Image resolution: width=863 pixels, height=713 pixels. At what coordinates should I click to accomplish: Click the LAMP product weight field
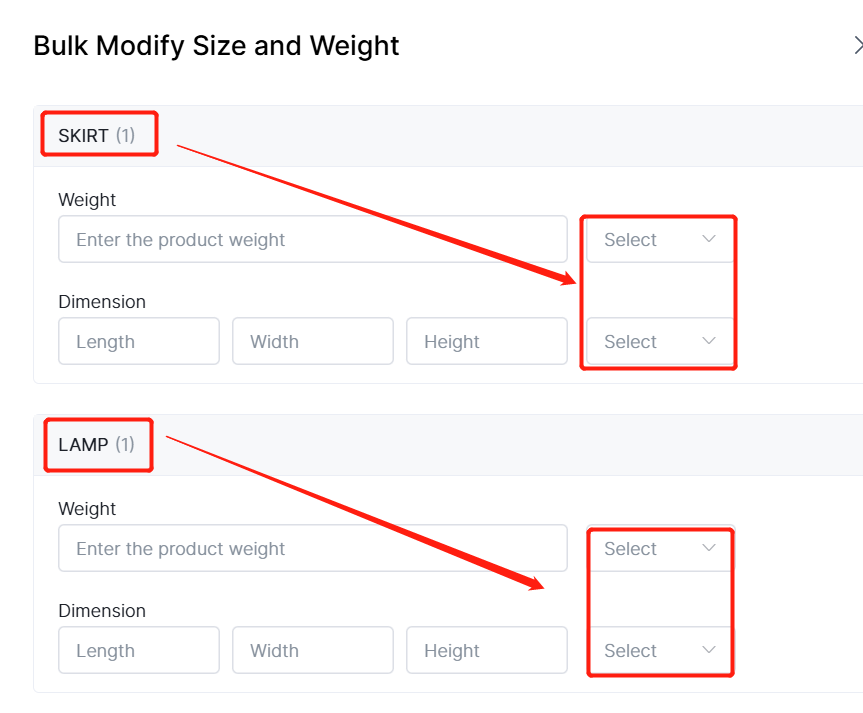[312, 549]
